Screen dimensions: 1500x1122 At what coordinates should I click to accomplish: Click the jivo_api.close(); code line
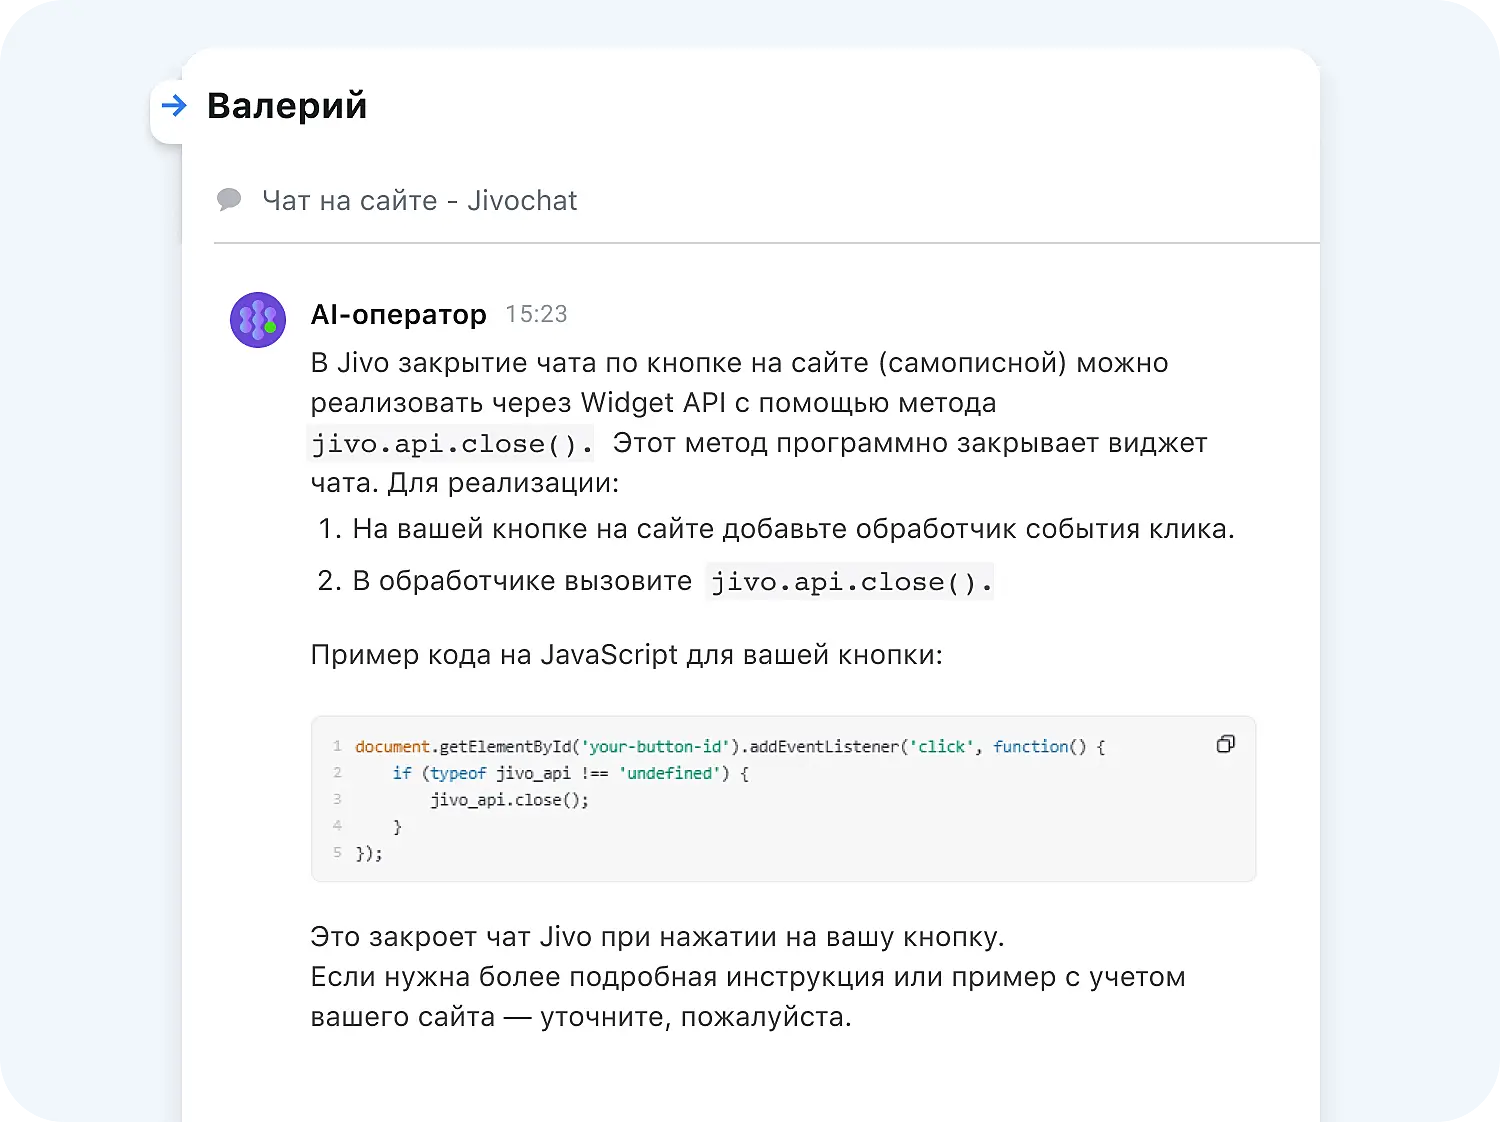tap(509, 800)
